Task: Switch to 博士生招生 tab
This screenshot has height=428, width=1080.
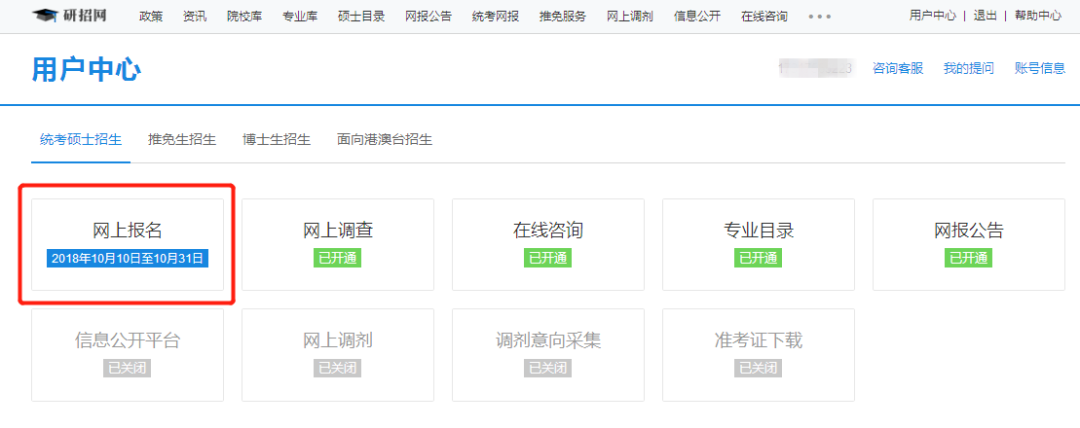Action: click(x=277, y=139)
